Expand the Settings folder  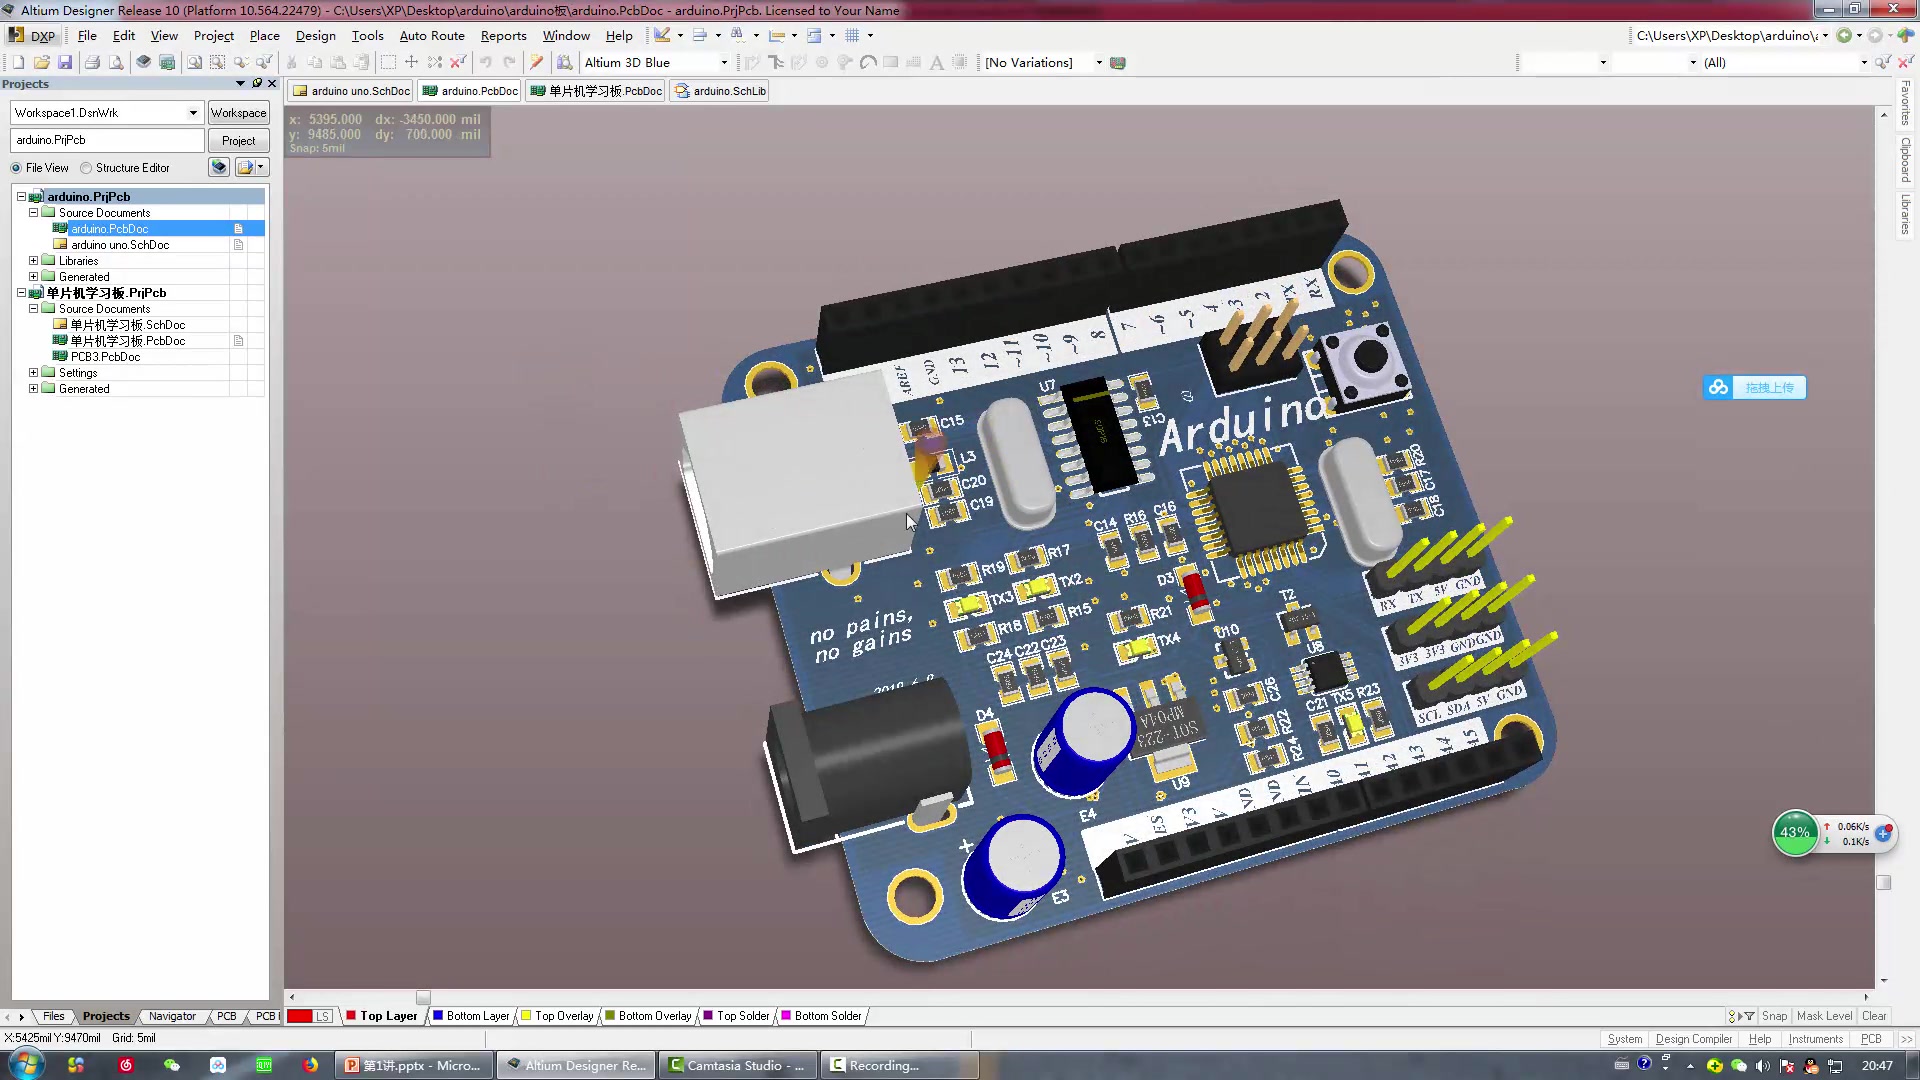pos(33,373)
